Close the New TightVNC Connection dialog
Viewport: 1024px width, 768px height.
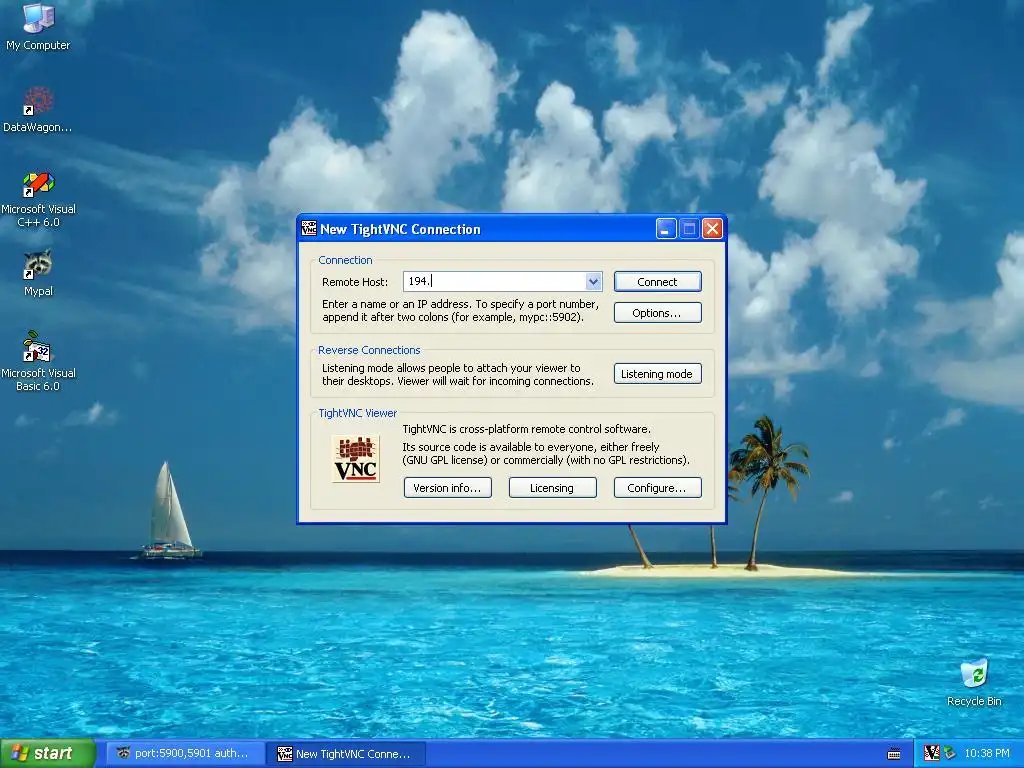[x=712, y=229]
